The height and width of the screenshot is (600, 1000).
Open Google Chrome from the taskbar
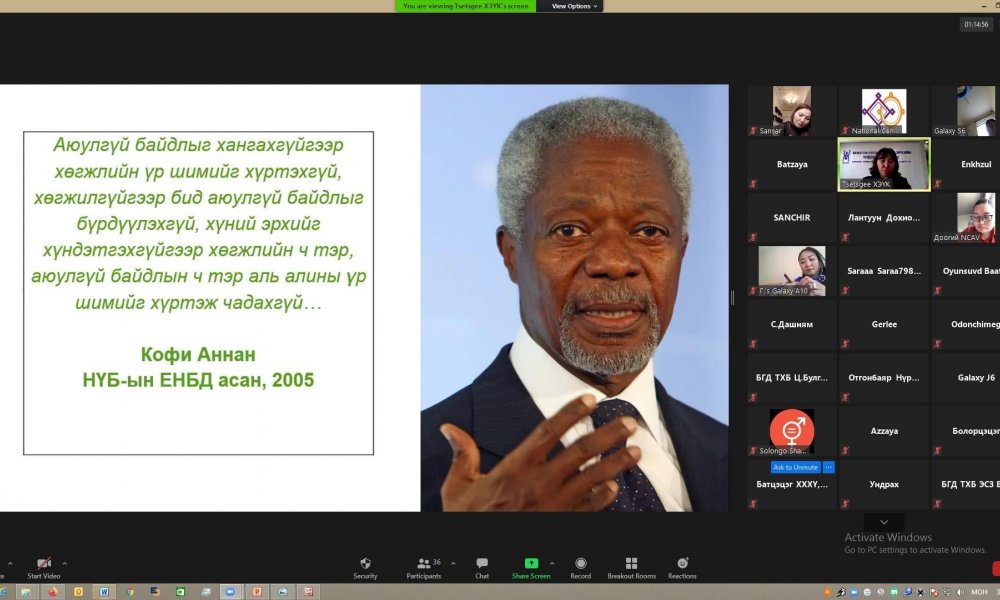(x=129, y=592)
